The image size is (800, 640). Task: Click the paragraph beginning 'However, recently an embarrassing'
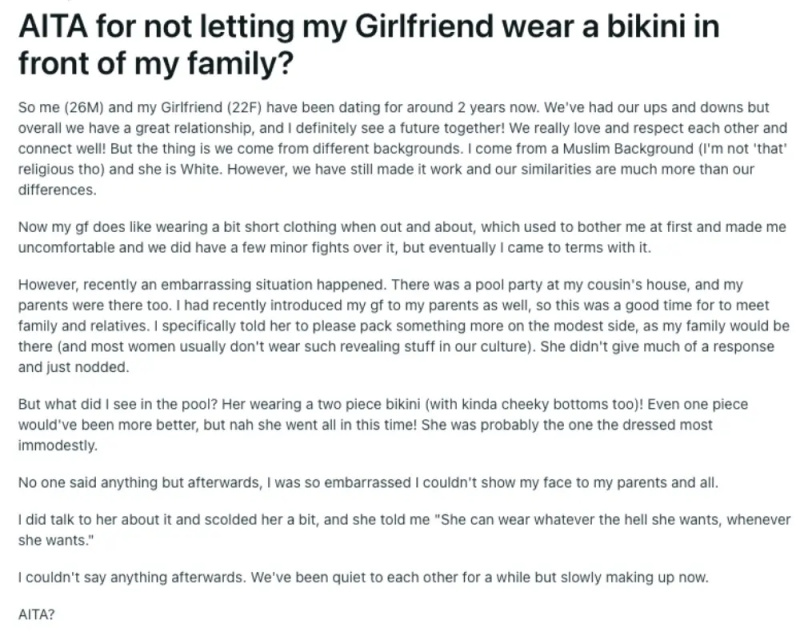(x=404, y=326)
